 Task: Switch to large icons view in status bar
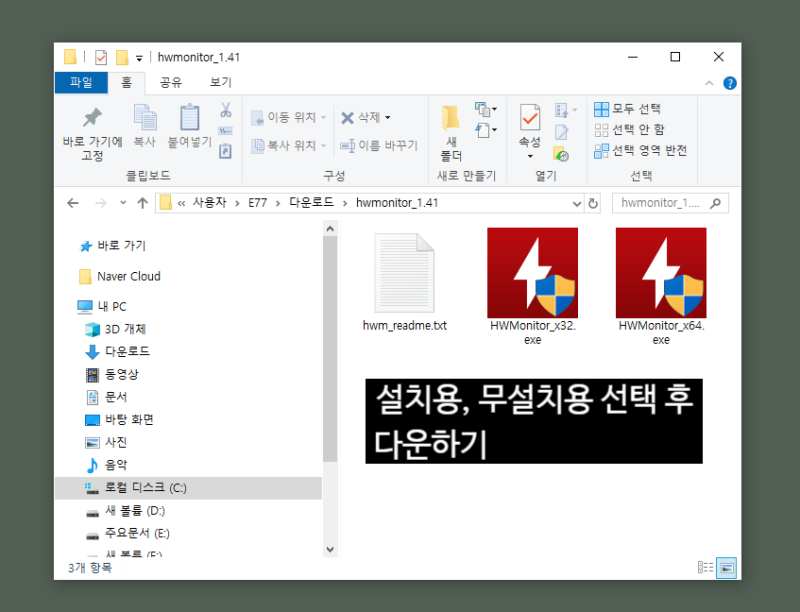coord(727,568)
